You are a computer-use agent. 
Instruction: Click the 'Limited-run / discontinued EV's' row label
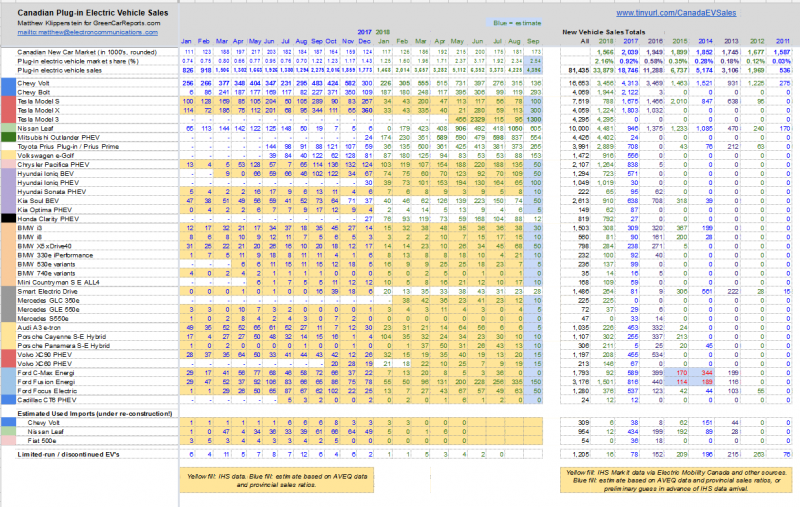coord(68,454)
